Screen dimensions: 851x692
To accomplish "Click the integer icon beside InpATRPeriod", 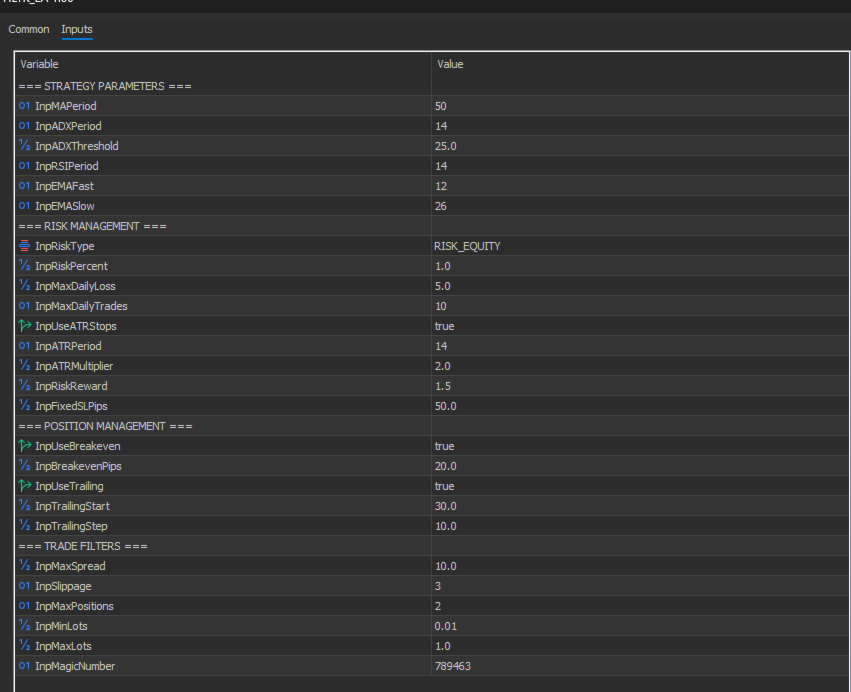I will (24, 346).
